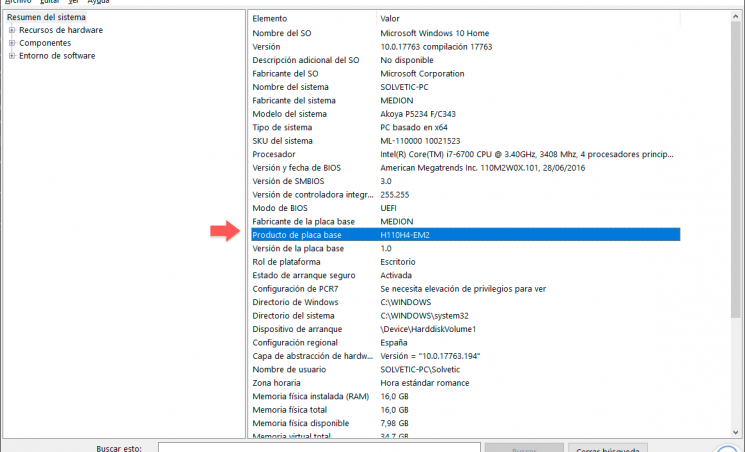Click the Activada value
Screen dimensions: 745x452
(396, 275)
